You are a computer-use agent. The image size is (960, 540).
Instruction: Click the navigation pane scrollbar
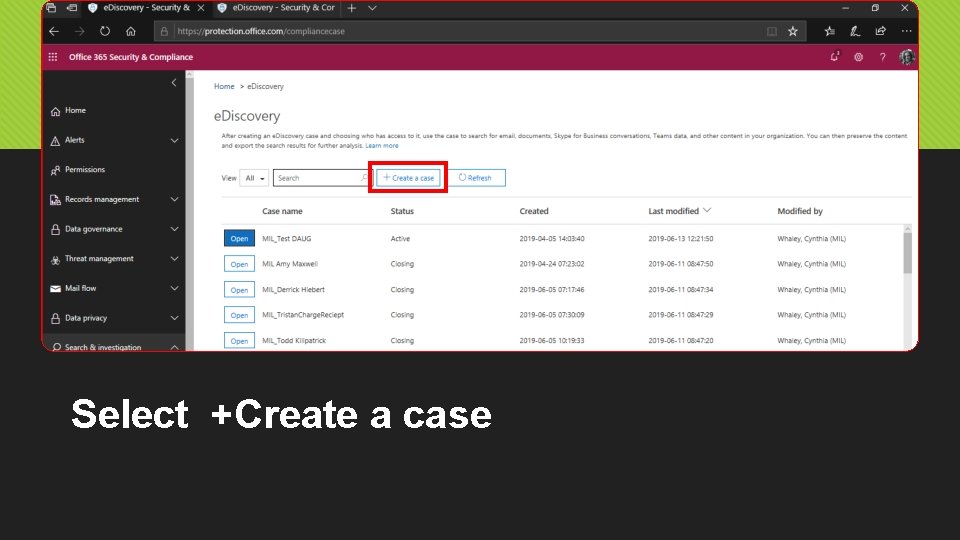click(x=189, y=211)
